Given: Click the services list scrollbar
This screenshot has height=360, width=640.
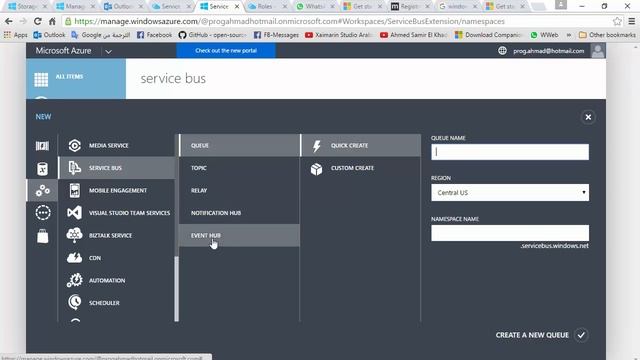Looking at the screenshot, I should (177, 288).
